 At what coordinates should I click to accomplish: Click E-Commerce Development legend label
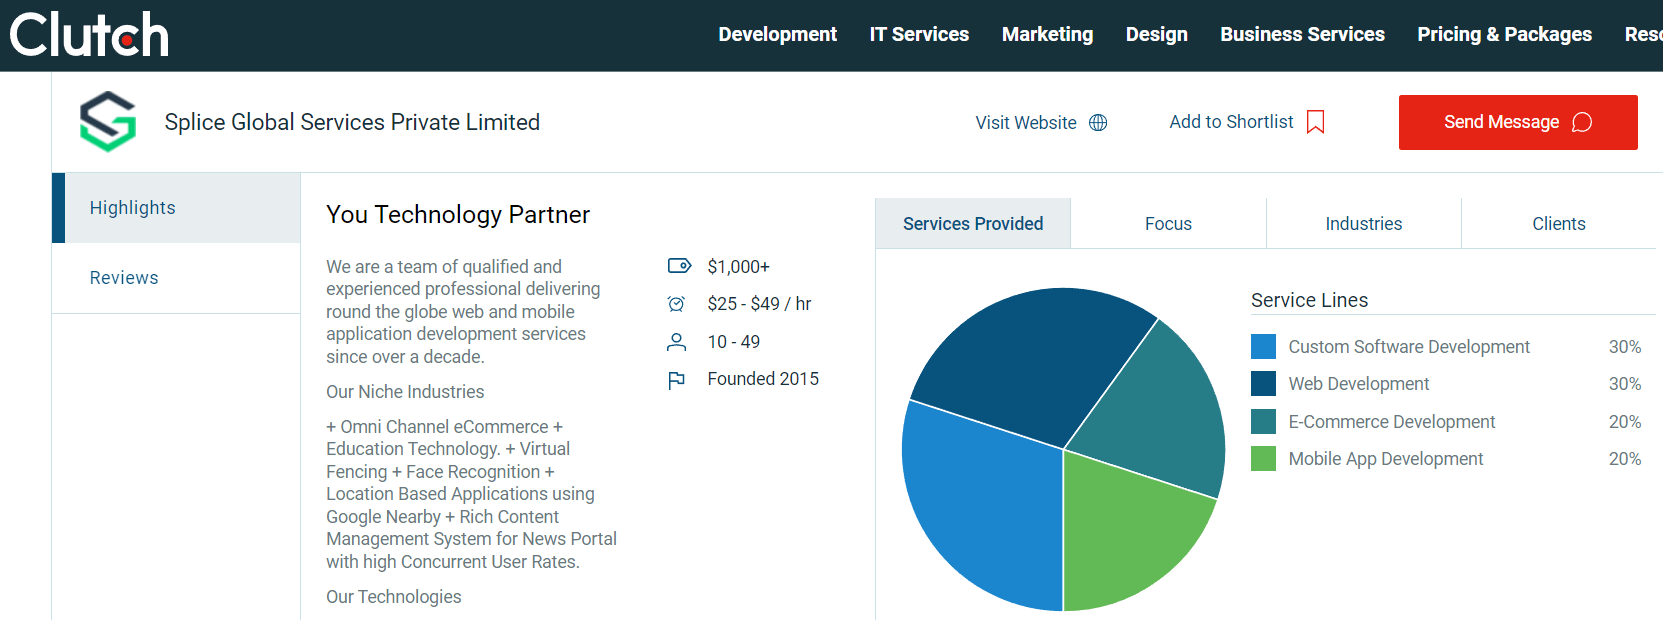pos(1391,422)
